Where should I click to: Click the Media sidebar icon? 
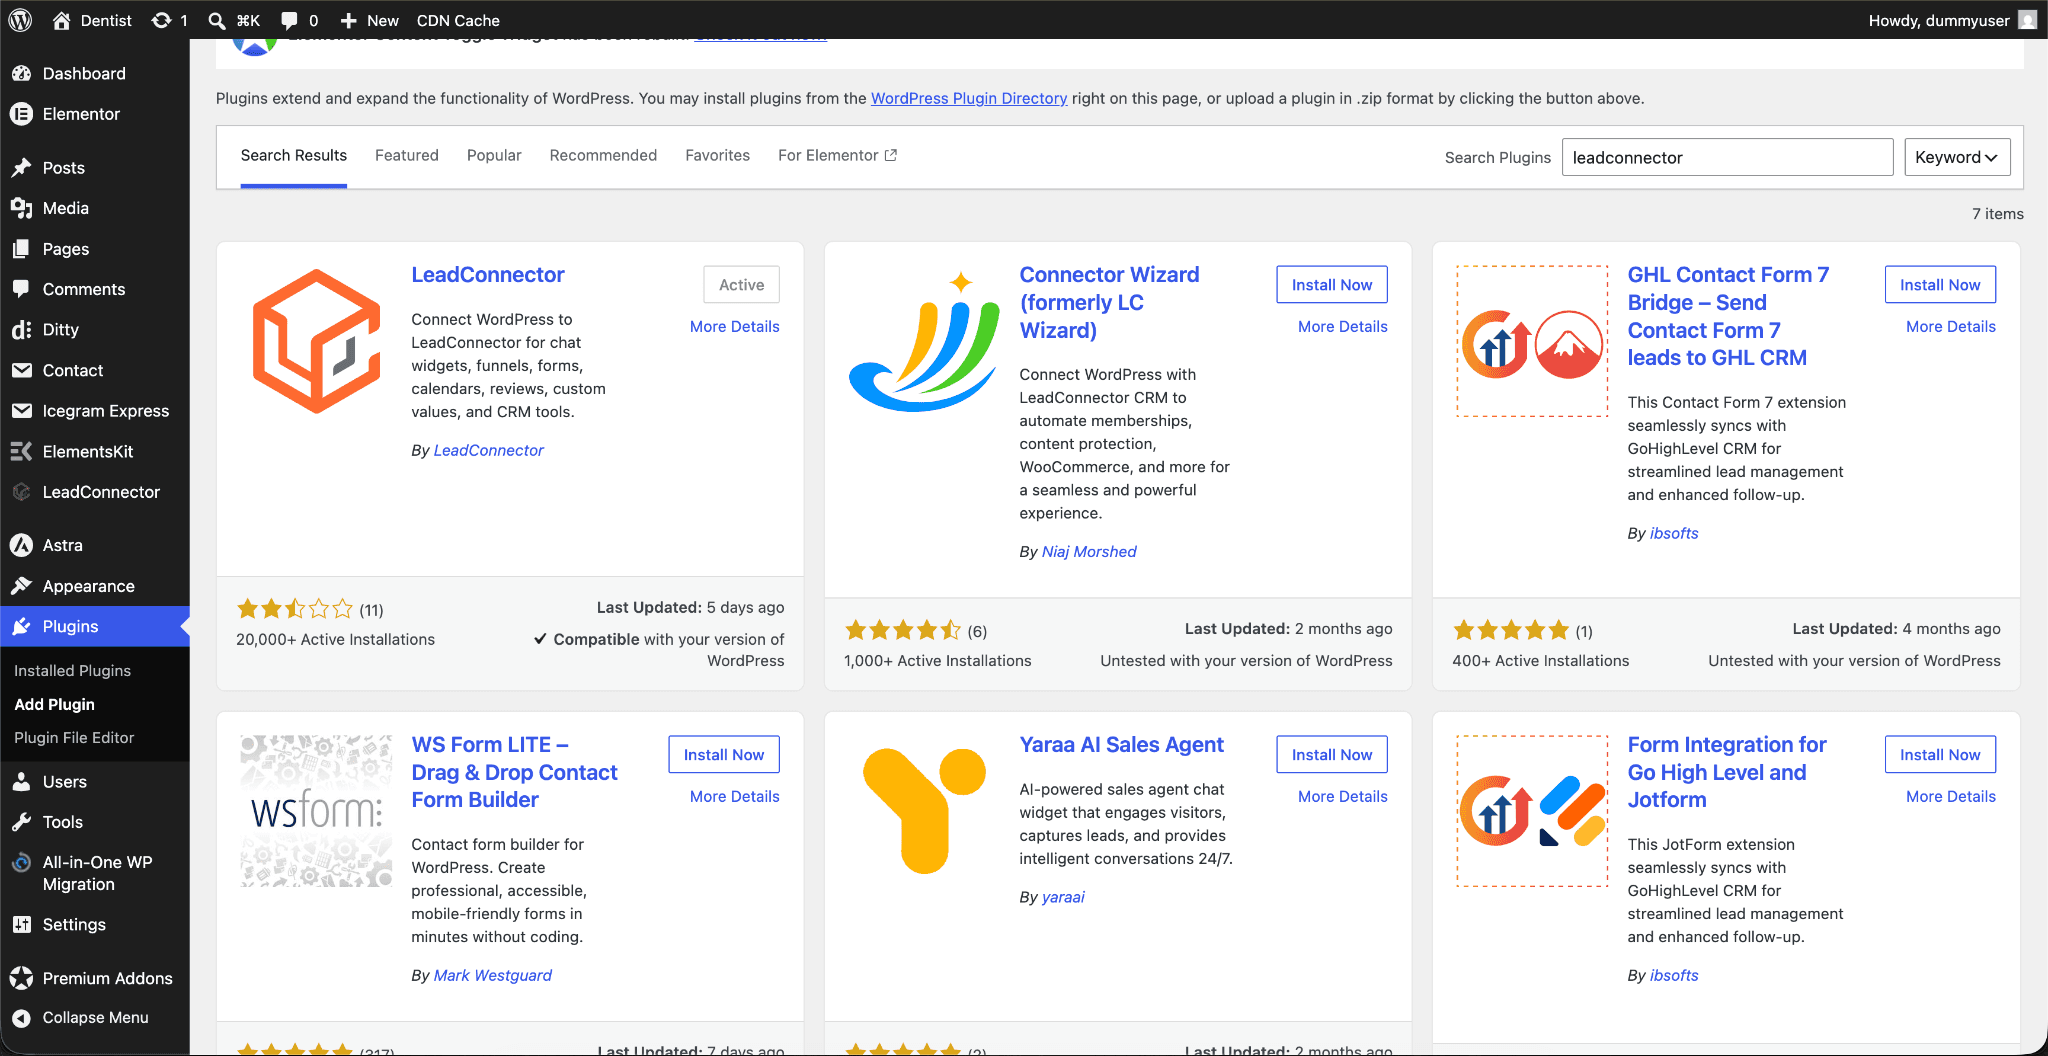click(21, 208)
